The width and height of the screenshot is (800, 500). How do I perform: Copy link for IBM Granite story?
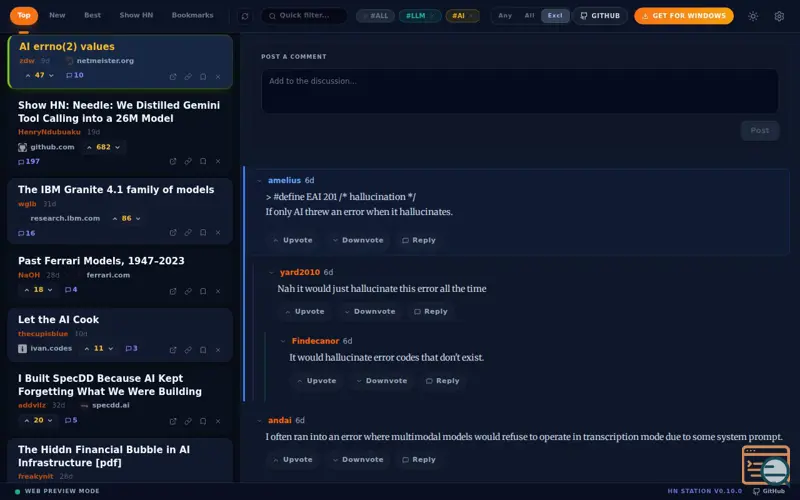click(x=188, y=233)
